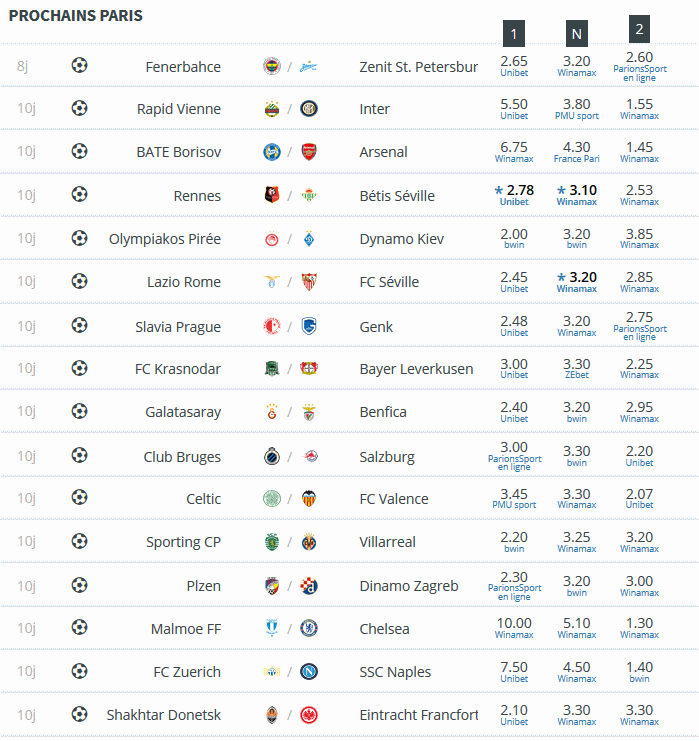Image resolution: width=699 pixels, height=741 pixels.
Task: Click the Arsenal club crest icon
Action: [x=309, y=152]
